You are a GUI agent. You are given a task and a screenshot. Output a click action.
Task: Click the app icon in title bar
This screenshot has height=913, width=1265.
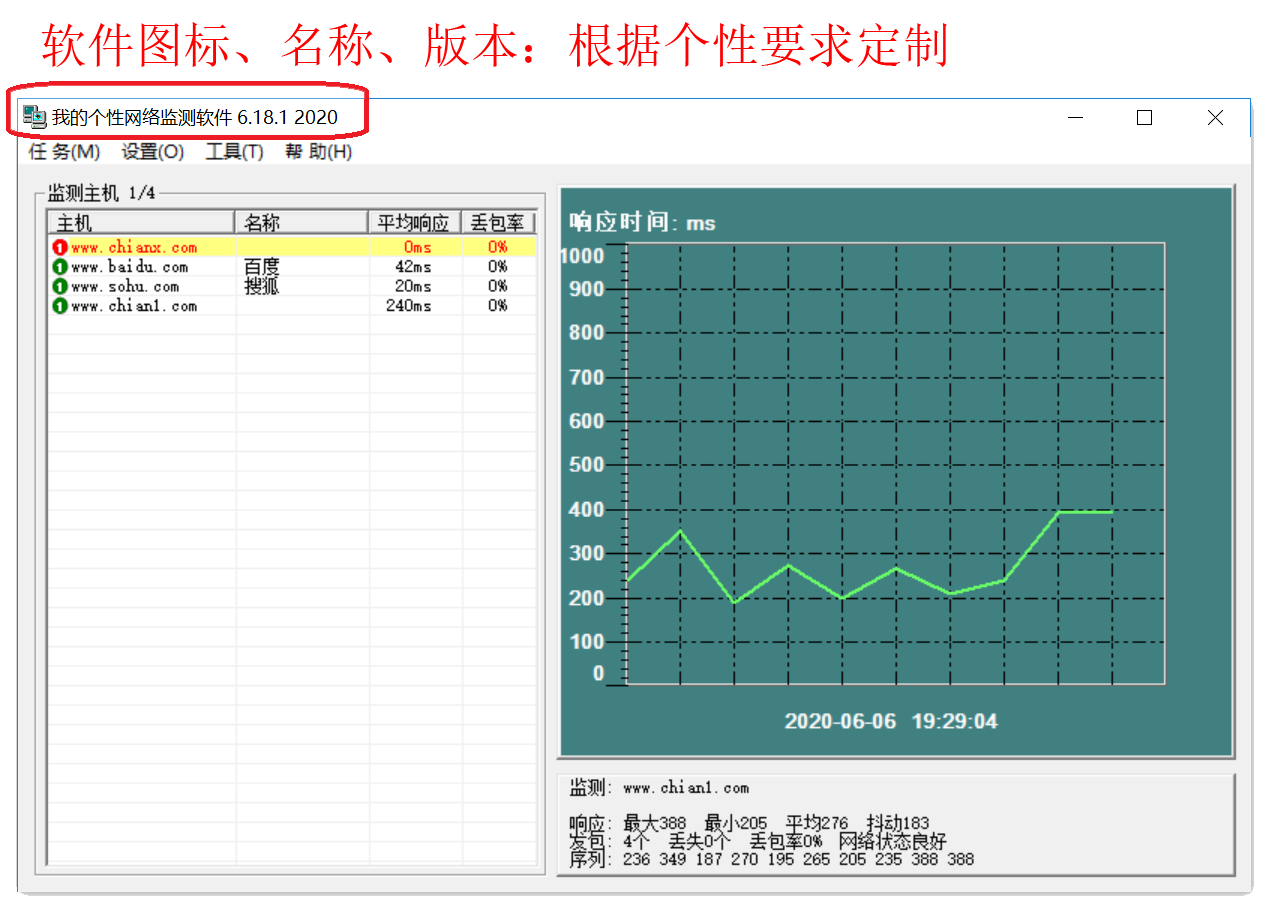34,117
